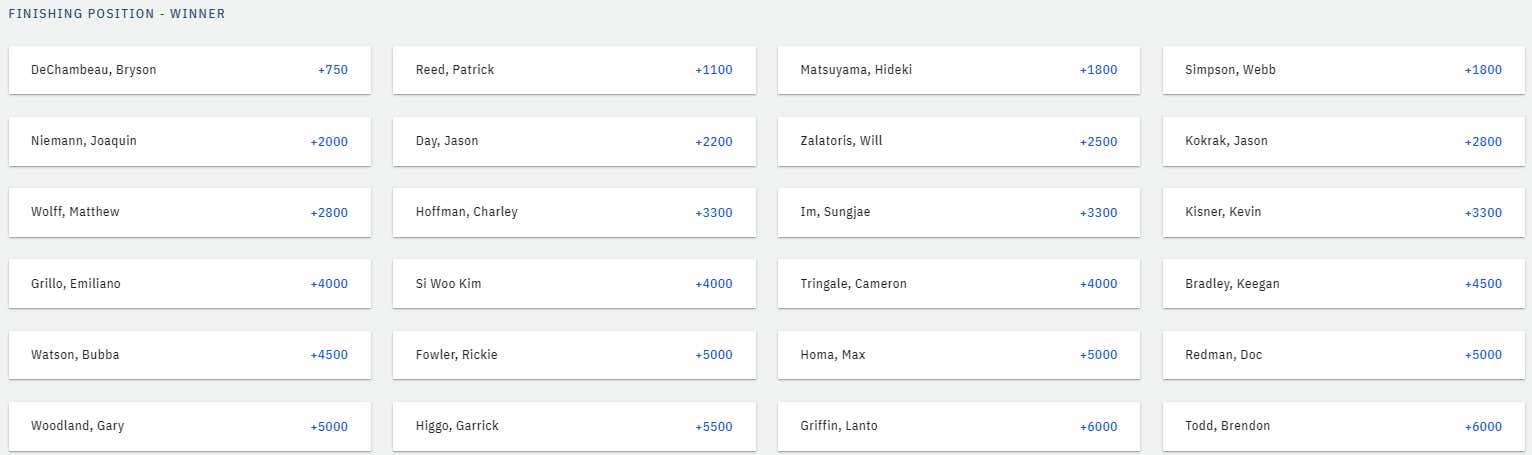1532x455 pixels.
Task: Select Niemann, Joaquin at +2000
Action: (x=190, y=141)
